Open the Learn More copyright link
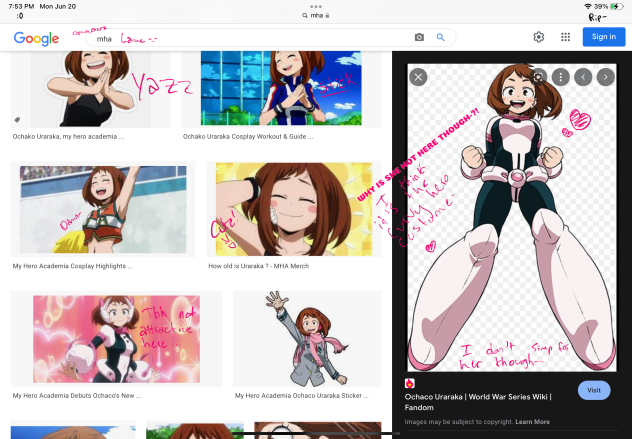Screen dimensions: 632x439 (x=532, y=422)
